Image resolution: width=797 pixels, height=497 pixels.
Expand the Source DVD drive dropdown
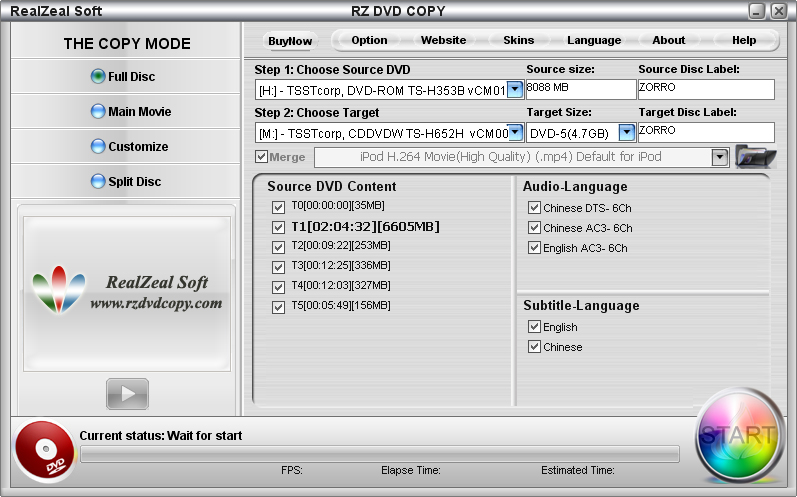[515, 90]
